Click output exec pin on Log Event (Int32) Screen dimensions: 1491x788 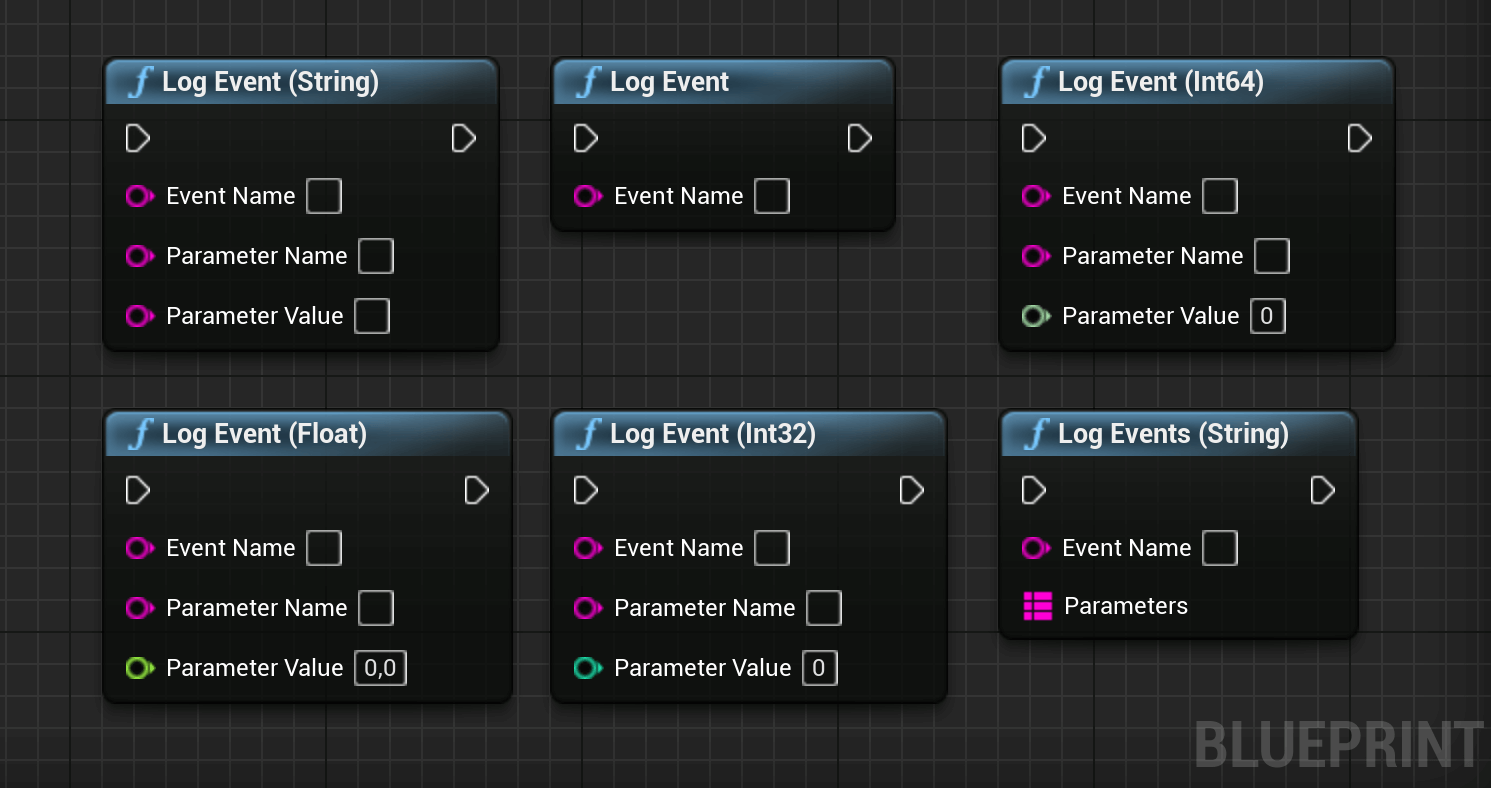click(x=912, y=490)
